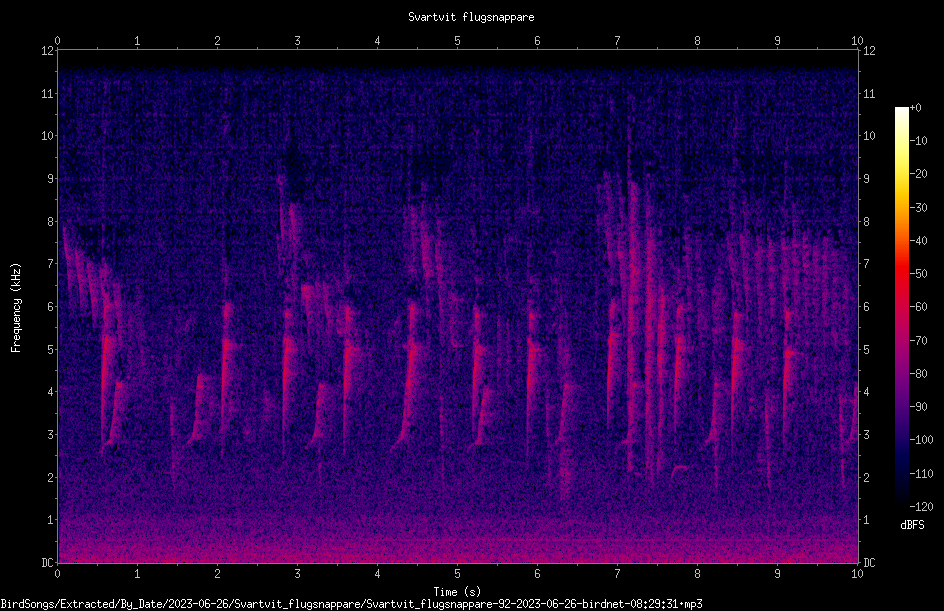Click the "-20" color scale label
Viewport: 944px width, 611px height.
pyautogui.click(x=919, y=174)
